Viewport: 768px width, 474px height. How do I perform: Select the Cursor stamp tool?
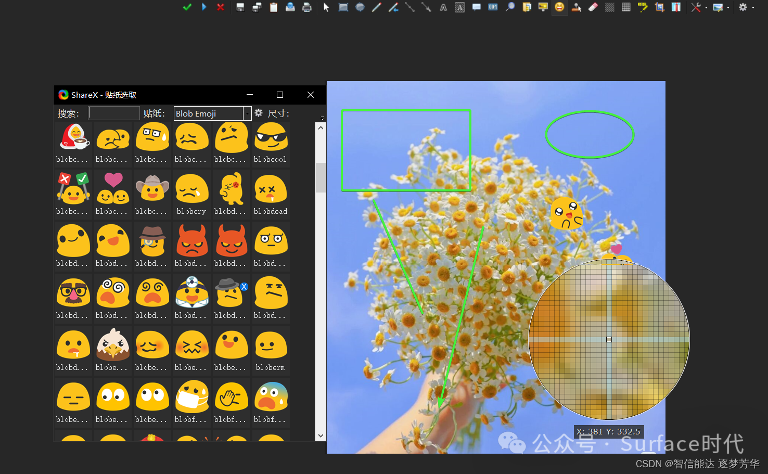coord(576,7)
